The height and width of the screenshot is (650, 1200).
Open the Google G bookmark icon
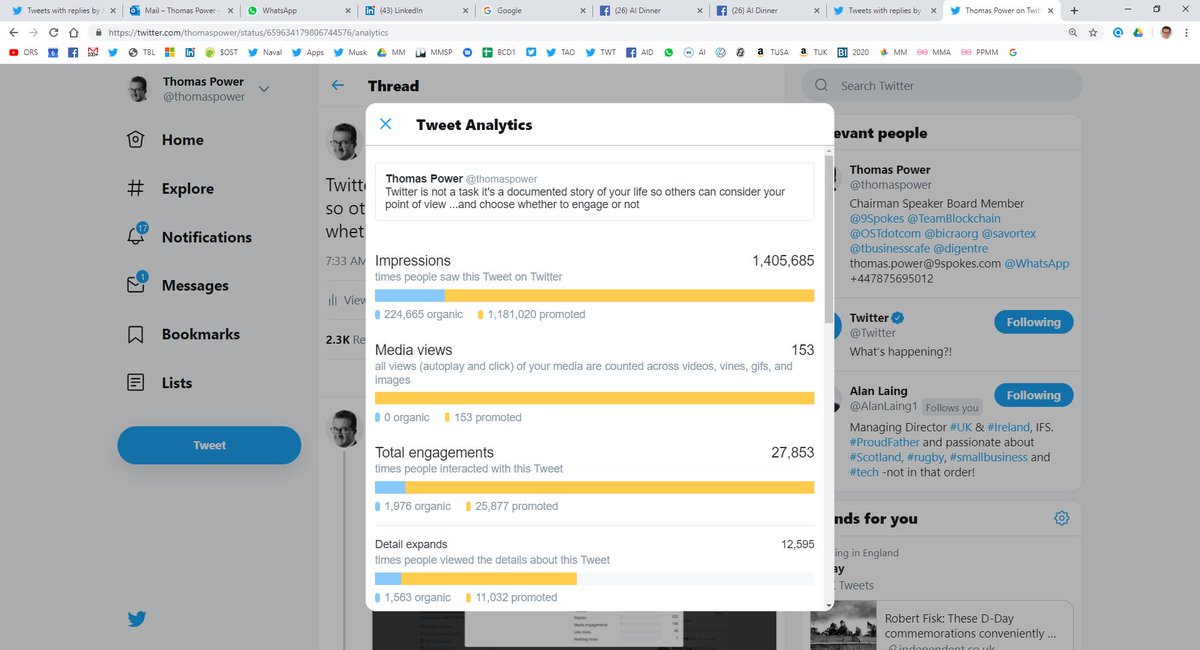coord(1013,51)
